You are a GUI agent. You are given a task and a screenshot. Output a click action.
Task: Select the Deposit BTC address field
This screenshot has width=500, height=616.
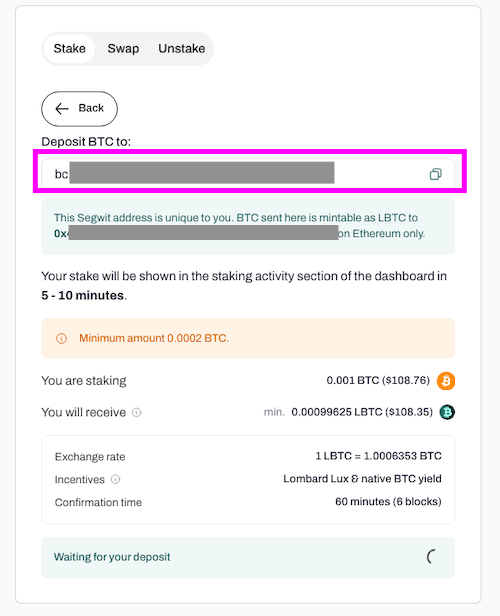click(x=248, y=174)
